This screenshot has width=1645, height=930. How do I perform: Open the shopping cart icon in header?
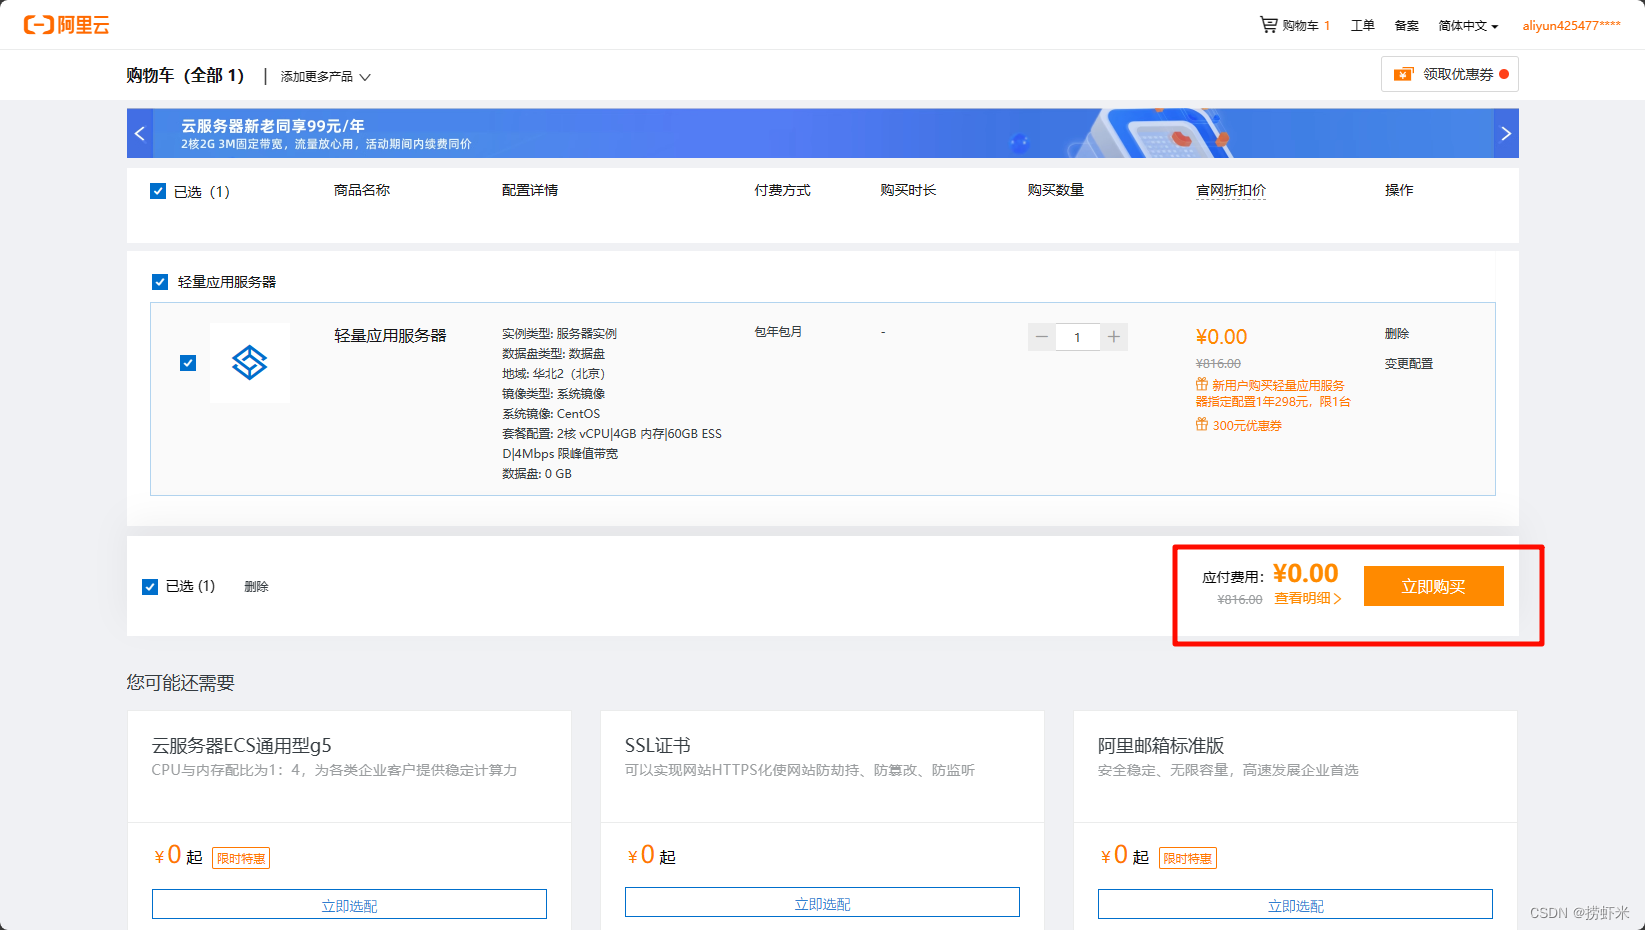click(x=1268, y=24)
